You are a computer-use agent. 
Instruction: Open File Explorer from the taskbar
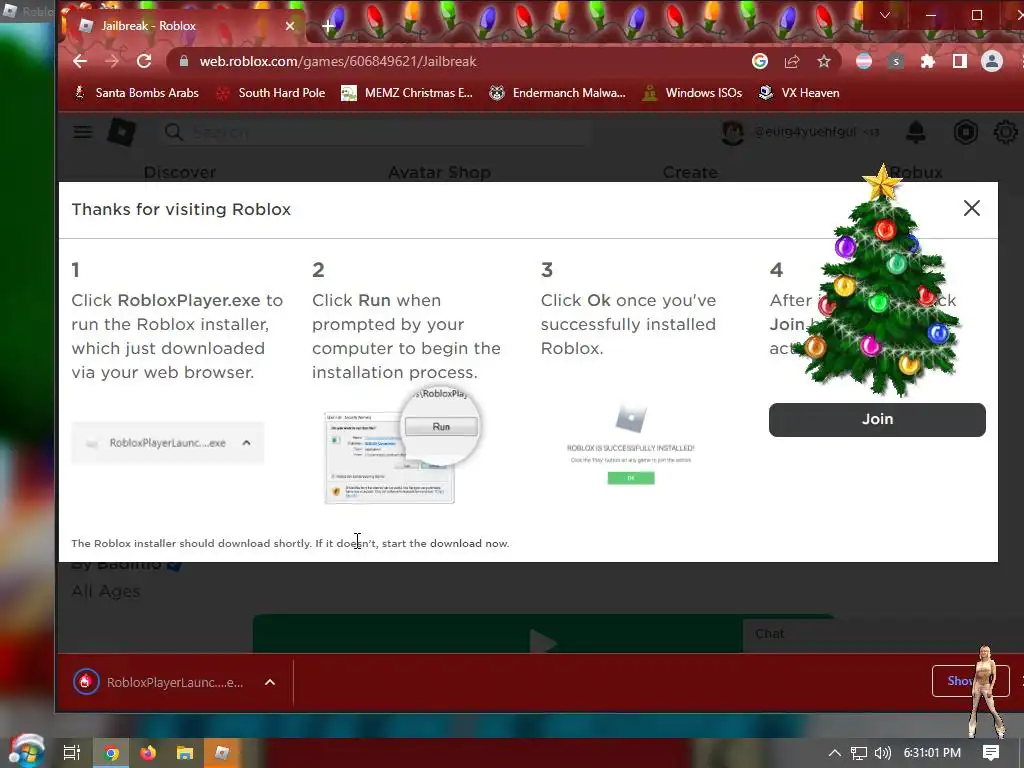(185, 753)
